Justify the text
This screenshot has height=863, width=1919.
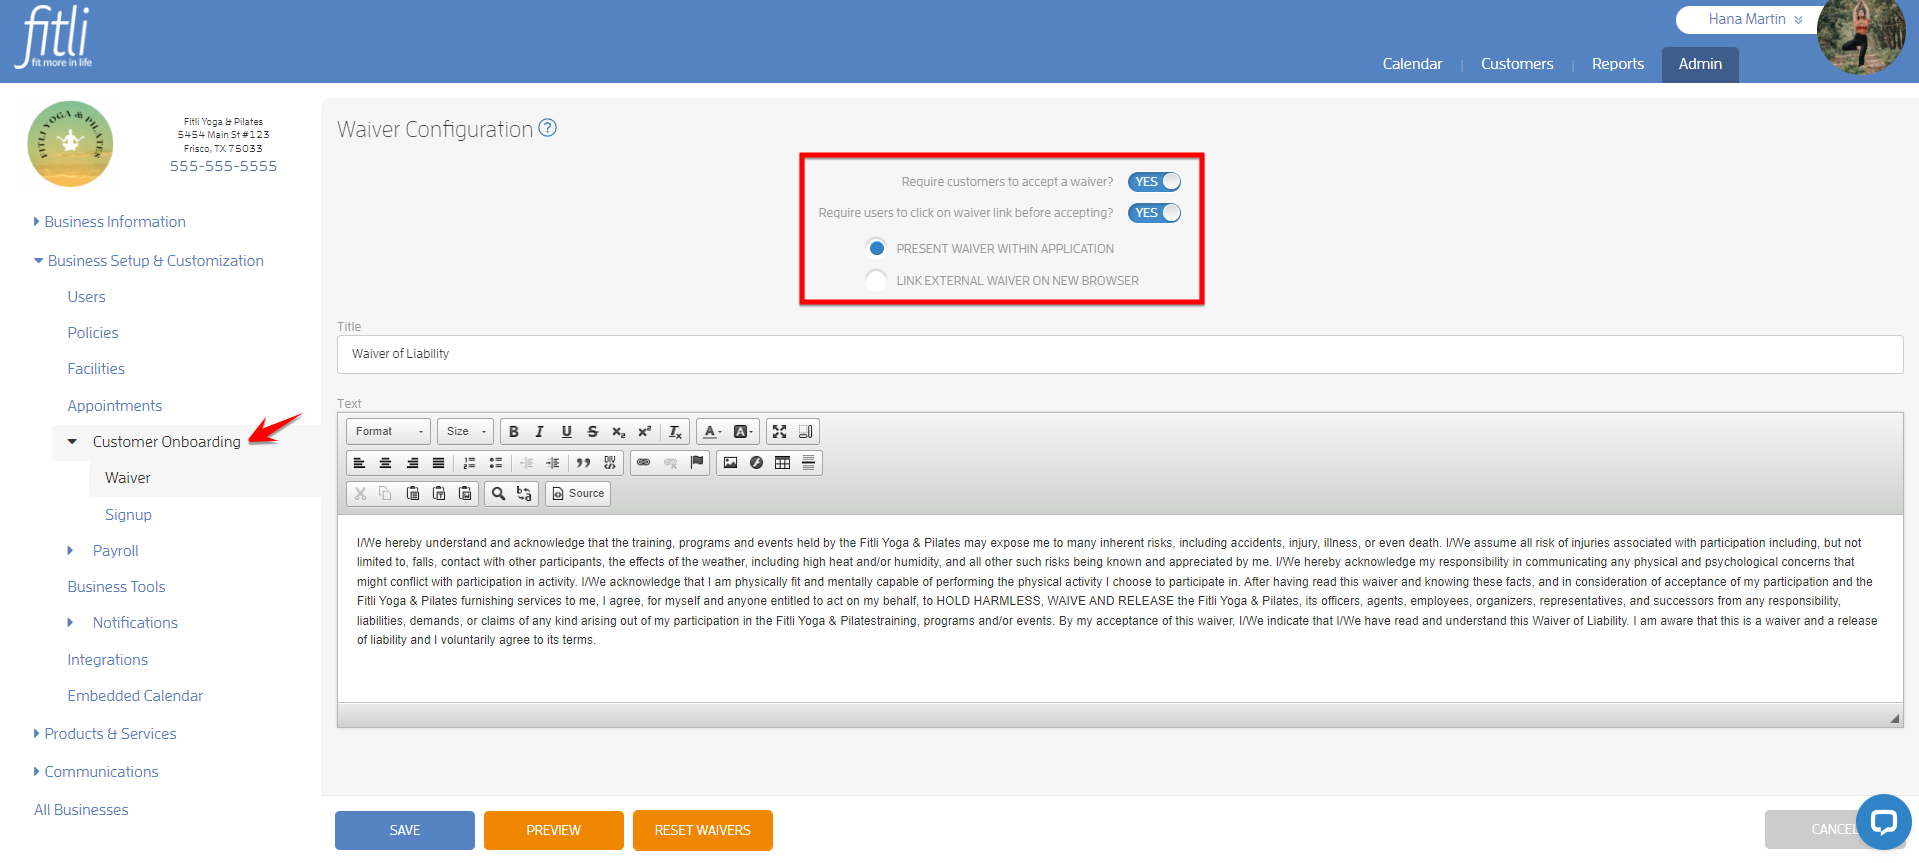pyautogui.click(x=438, y=463)
